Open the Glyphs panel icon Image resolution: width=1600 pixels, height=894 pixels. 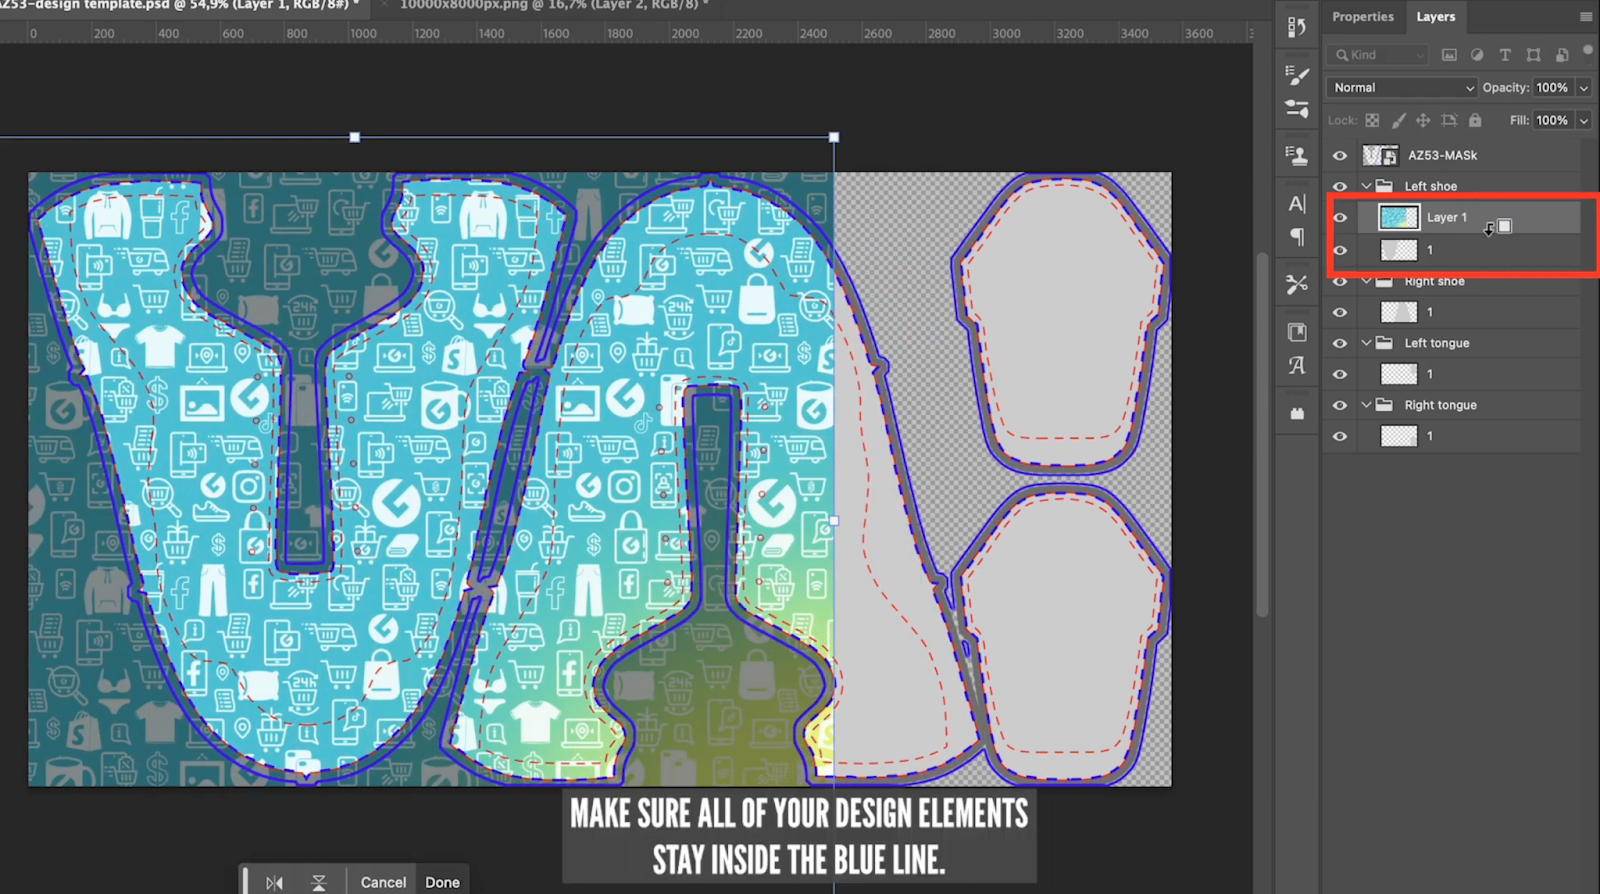[1297, 365]
